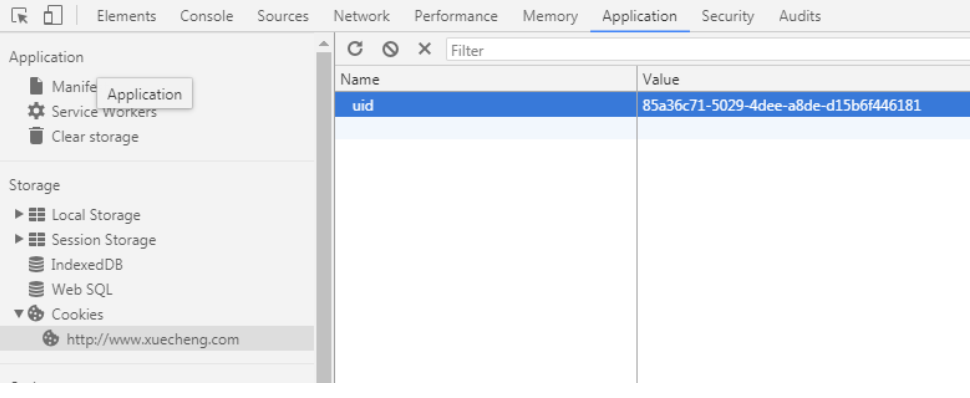
Task: Expand the Session Storage tree arrow
Action: pyautogui.click(x=19, y=239)
